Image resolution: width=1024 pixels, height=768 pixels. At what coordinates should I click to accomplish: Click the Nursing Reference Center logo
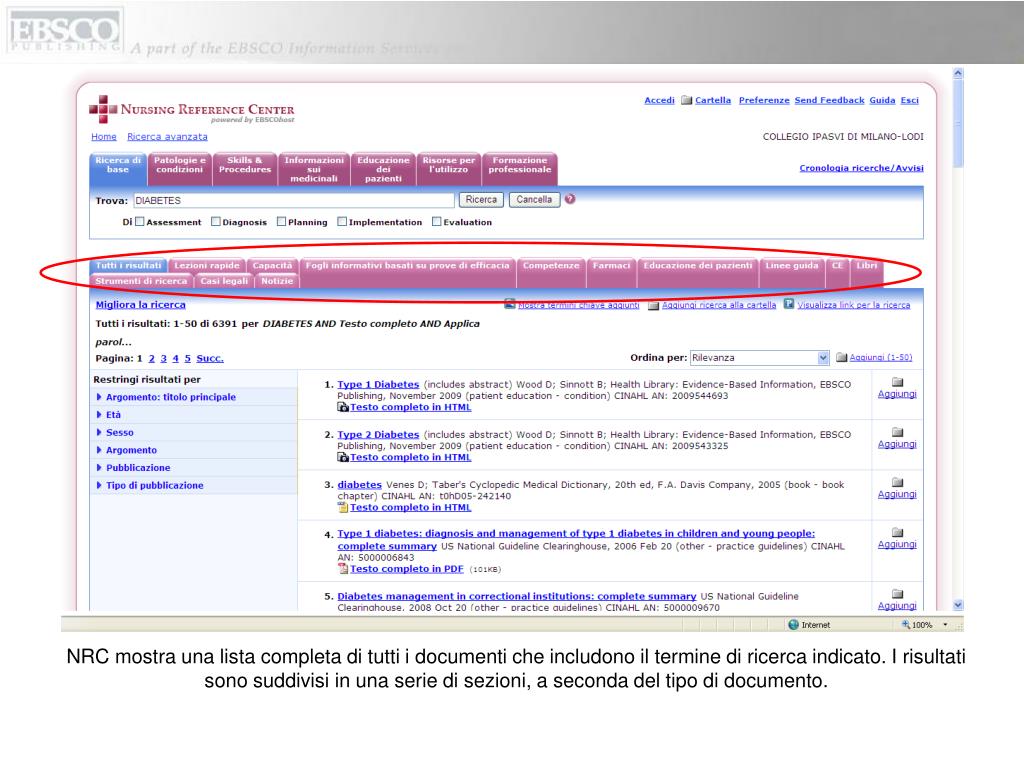click(192, 110)
